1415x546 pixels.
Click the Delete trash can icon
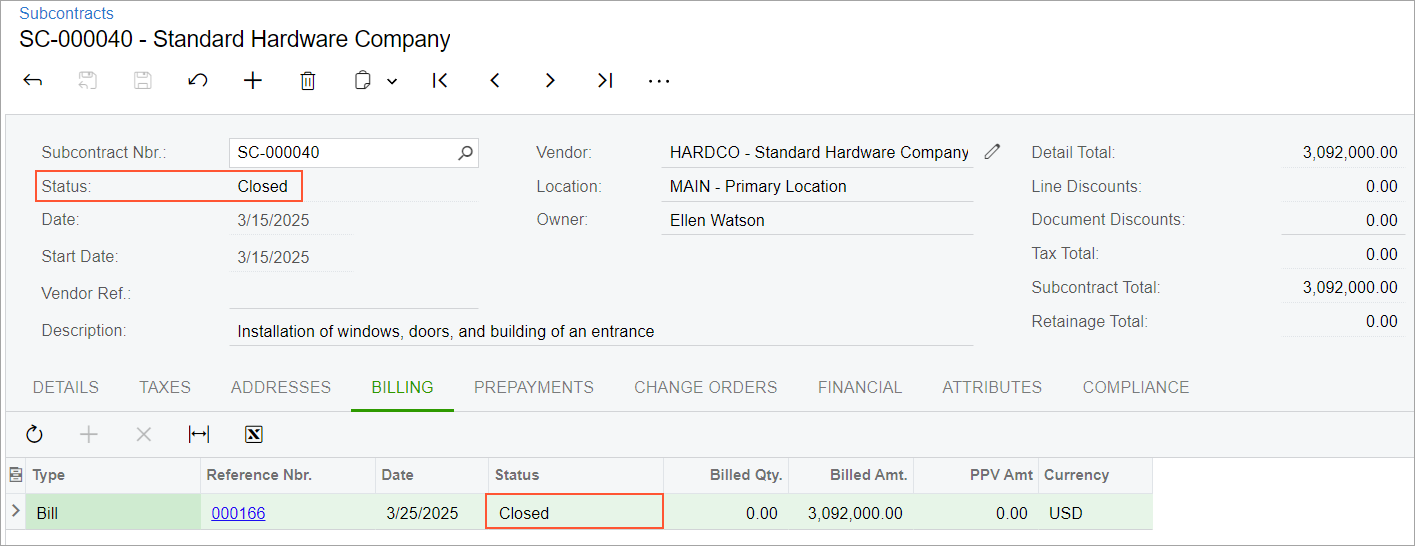coord(308,81)
